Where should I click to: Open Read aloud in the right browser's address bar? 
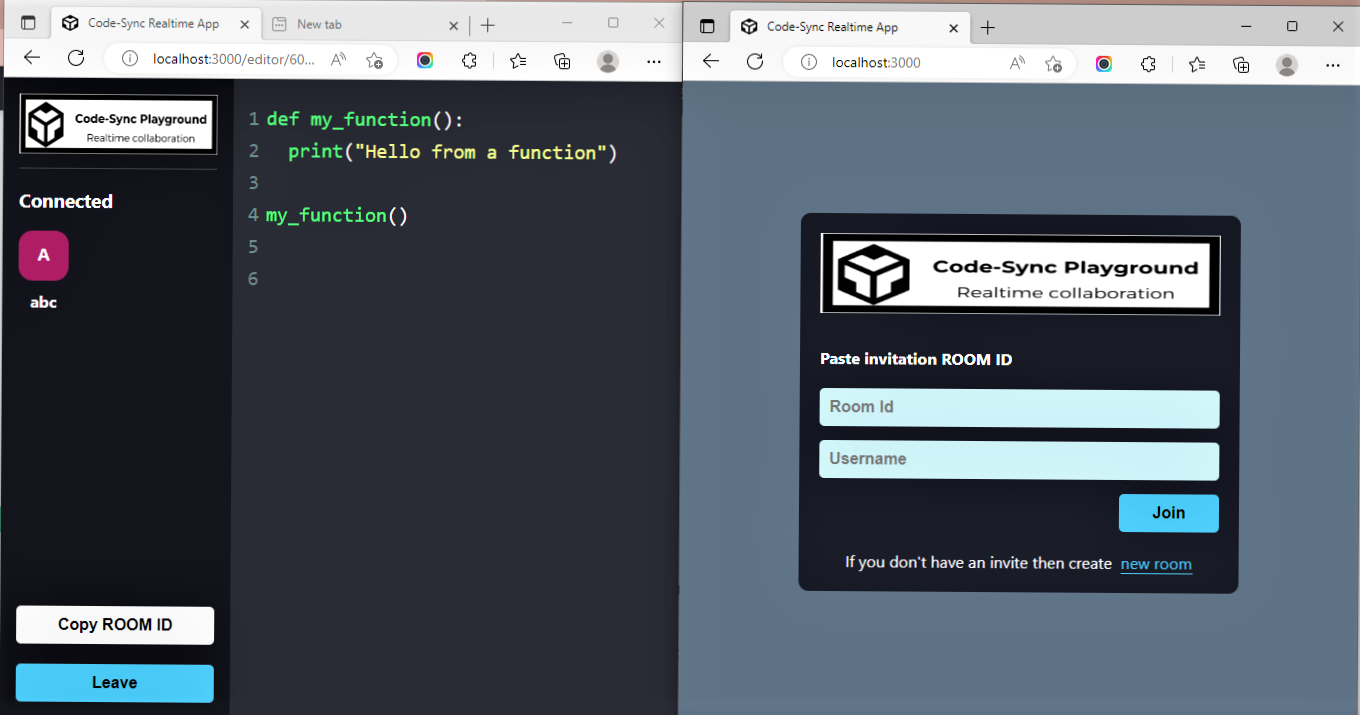click(x=1017, y=63)
